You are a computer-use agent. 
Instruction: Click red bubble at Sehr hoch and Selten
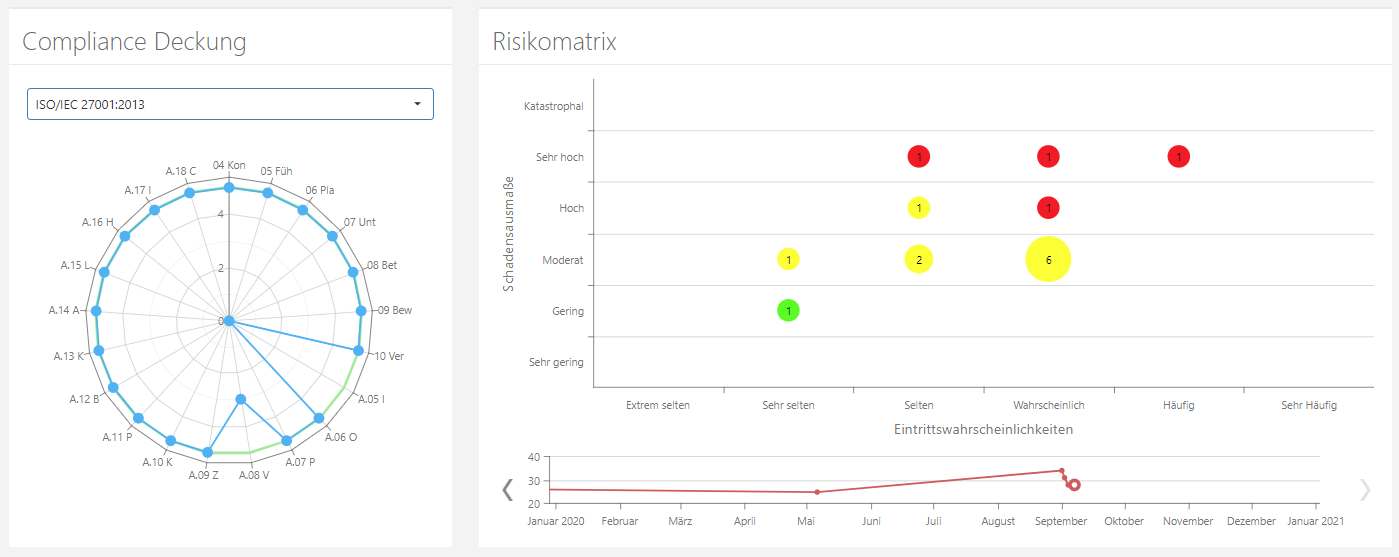tap(918, 157)
